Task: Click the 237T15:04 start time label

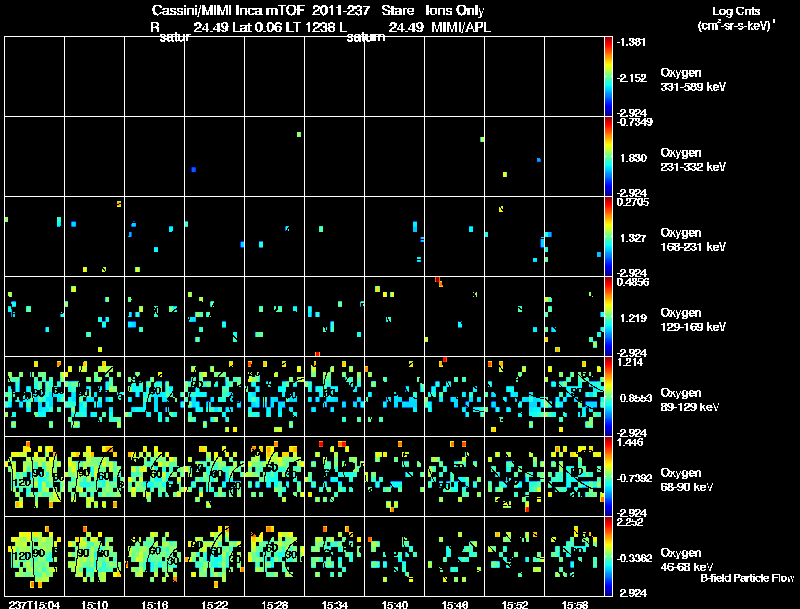Action: (35, 604)
